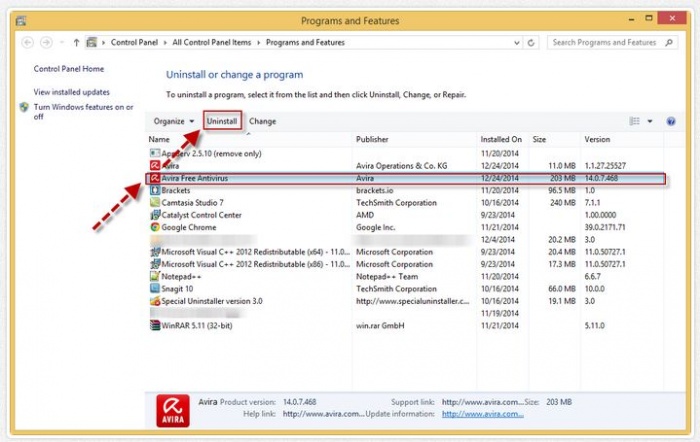Image resolution: width=700 pixels, height=442 pixels.
Task: Expand the chevron after Control Panel breadcrumb
Action: pos(165,42)
